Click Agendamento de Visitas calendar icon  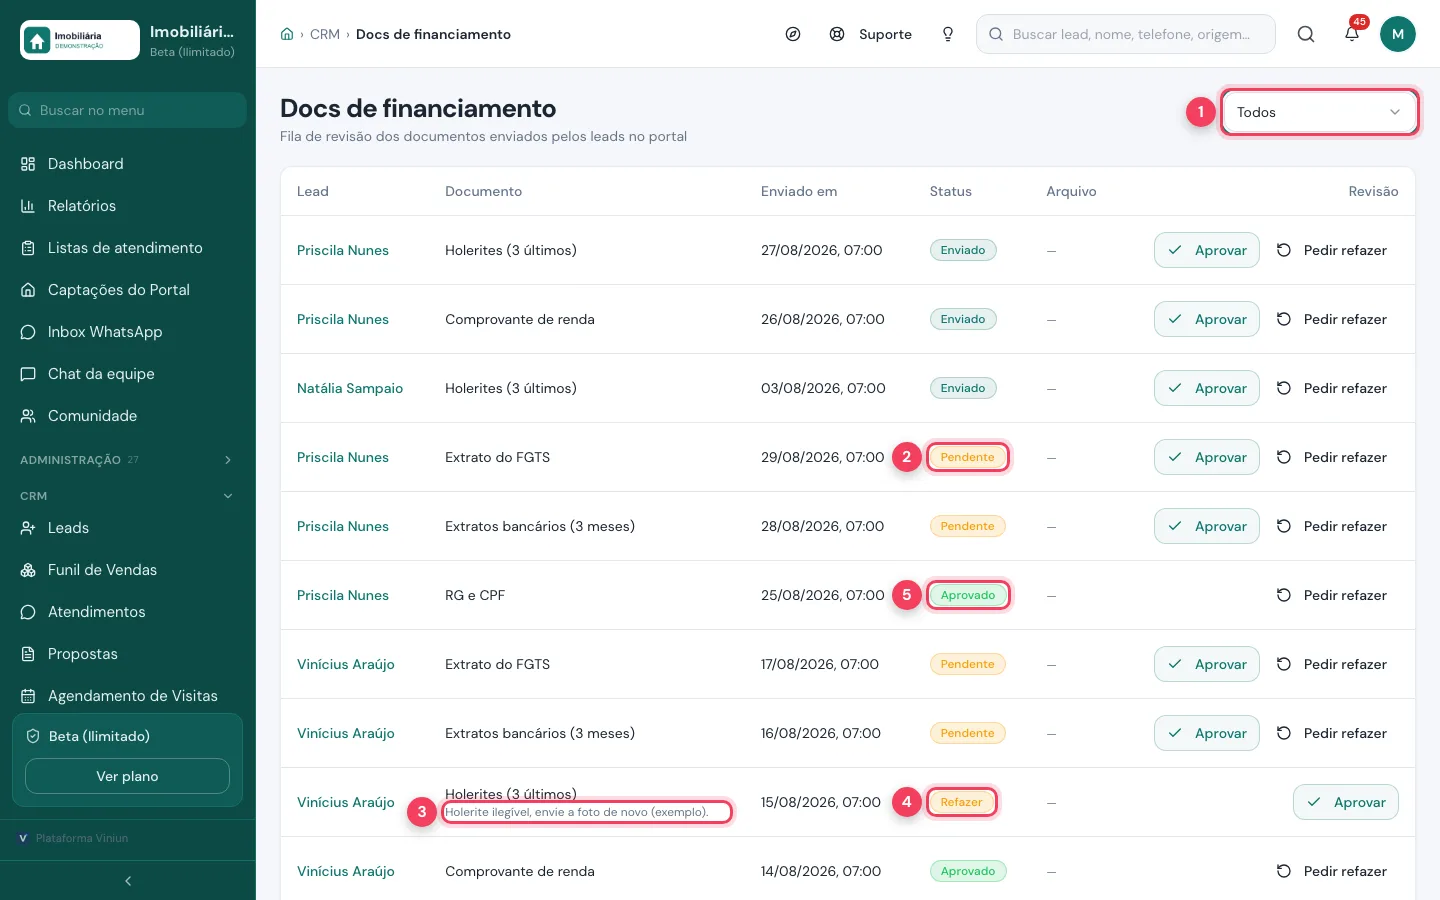[x=28, y=696]
